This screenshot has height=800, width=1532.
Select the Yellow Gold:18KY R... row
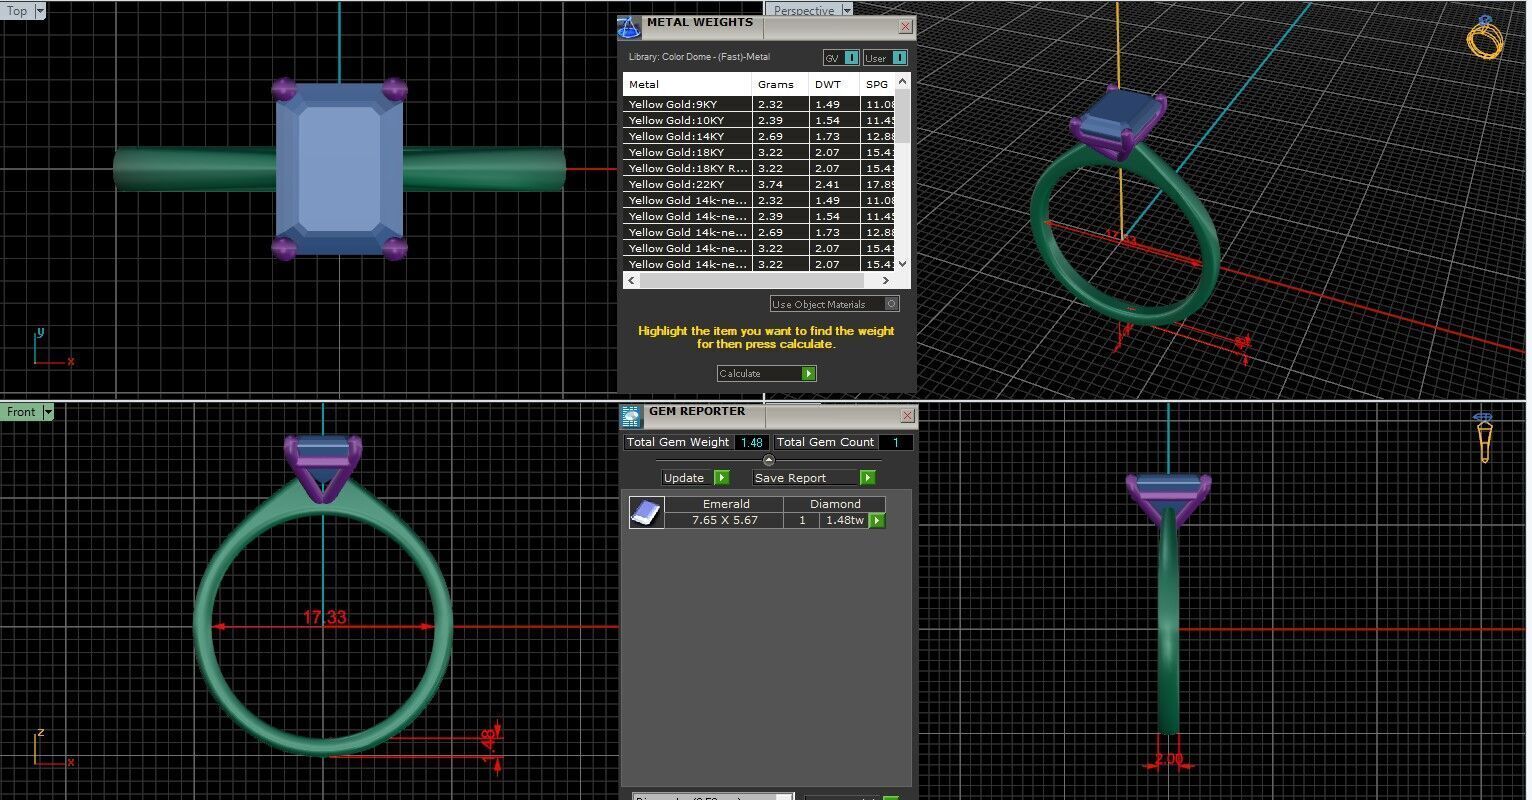(x=759, y=168)
